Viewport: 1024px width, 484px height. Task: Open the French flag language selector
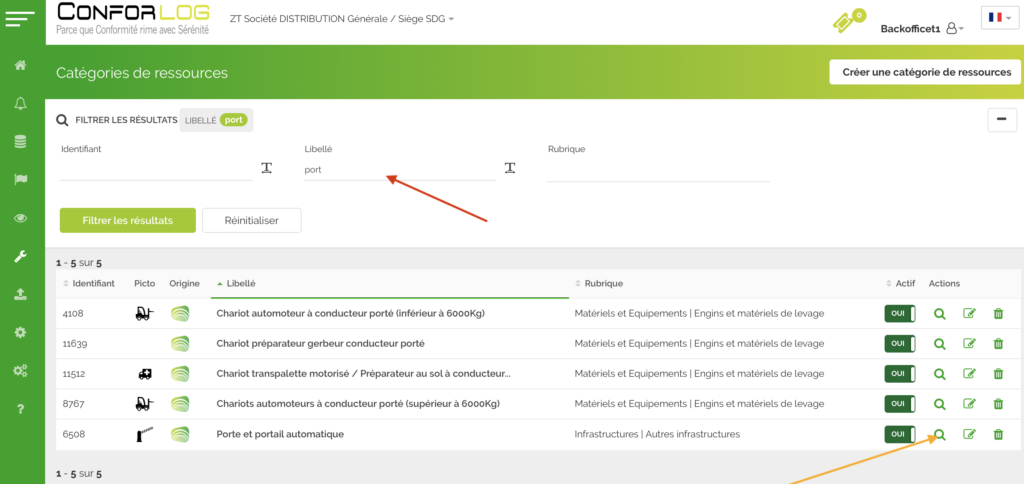[x=999, y=18]
